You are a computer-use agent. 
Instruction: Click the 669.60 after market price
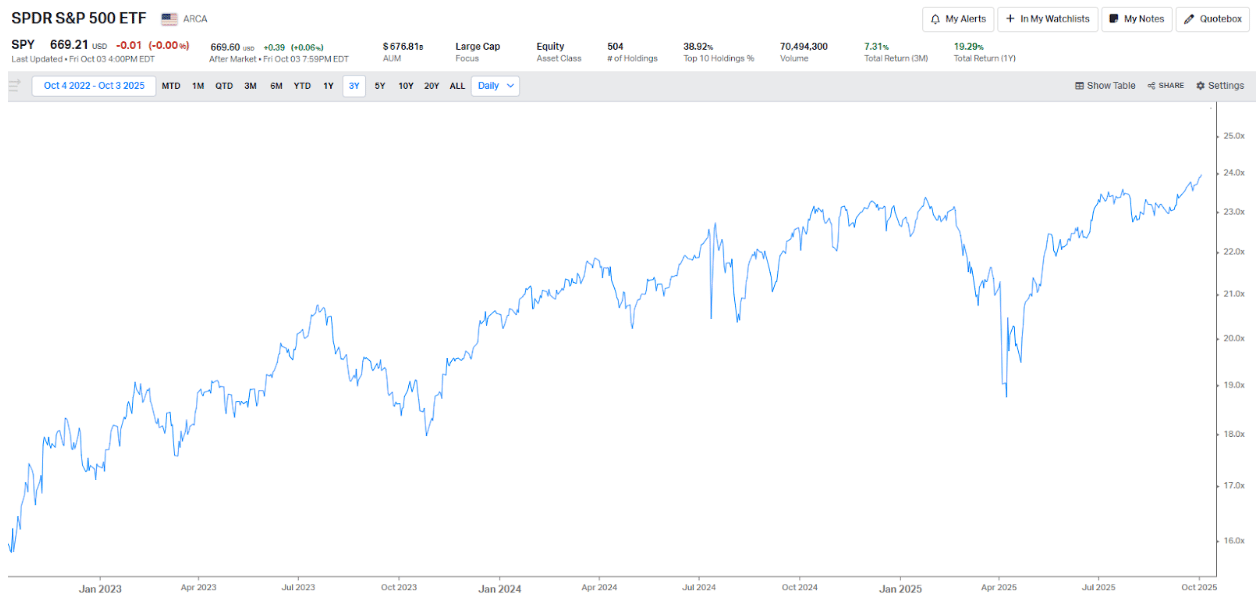(x=225, y=47)
